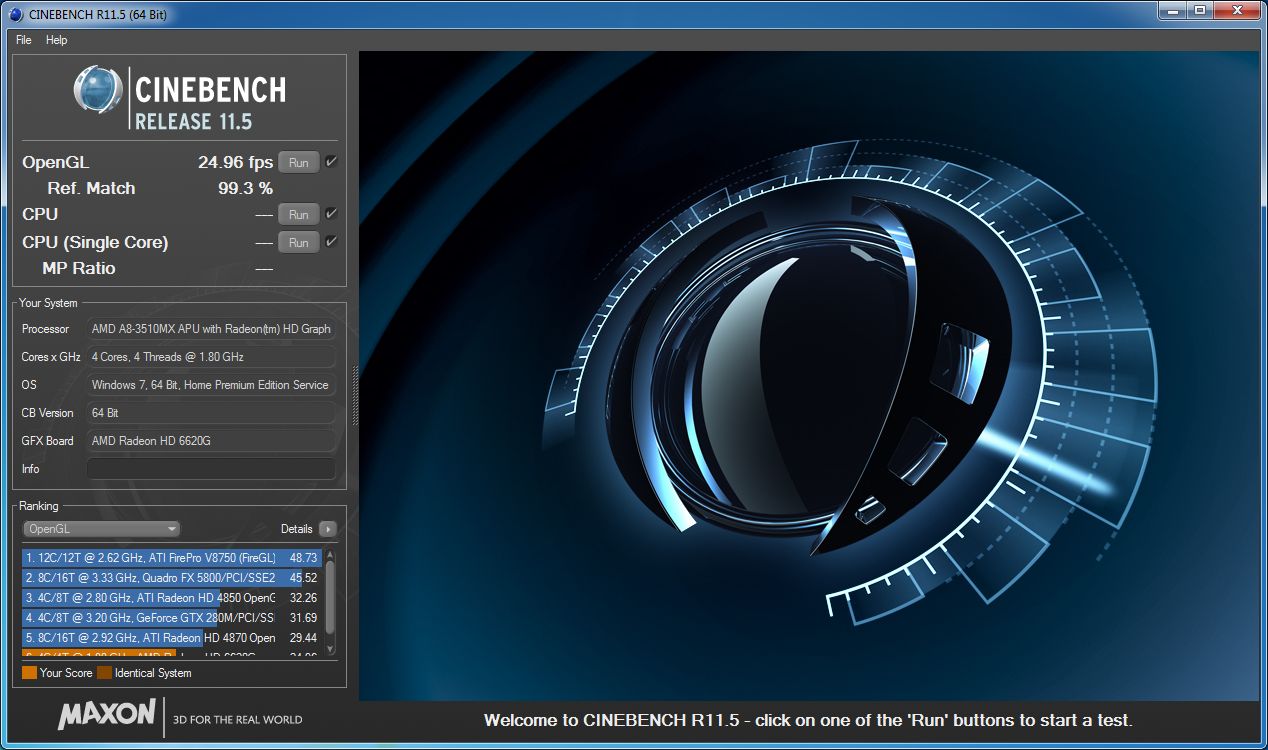Open the Help menu

point(57,40)
